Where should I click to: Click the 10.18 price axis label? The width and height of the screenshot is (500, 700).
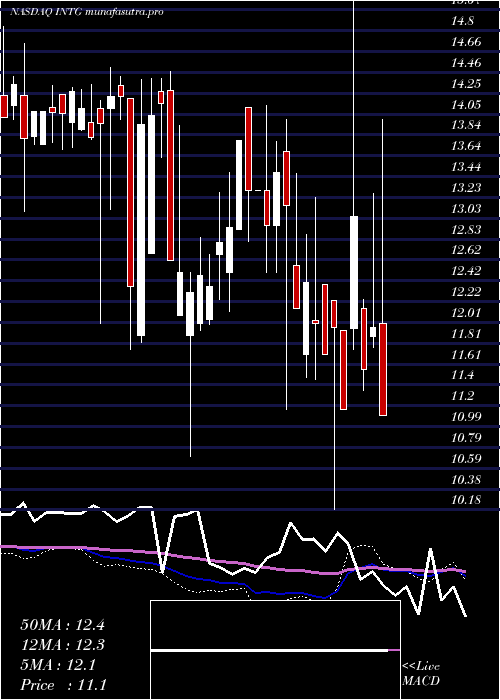click(x=467, y=500)
